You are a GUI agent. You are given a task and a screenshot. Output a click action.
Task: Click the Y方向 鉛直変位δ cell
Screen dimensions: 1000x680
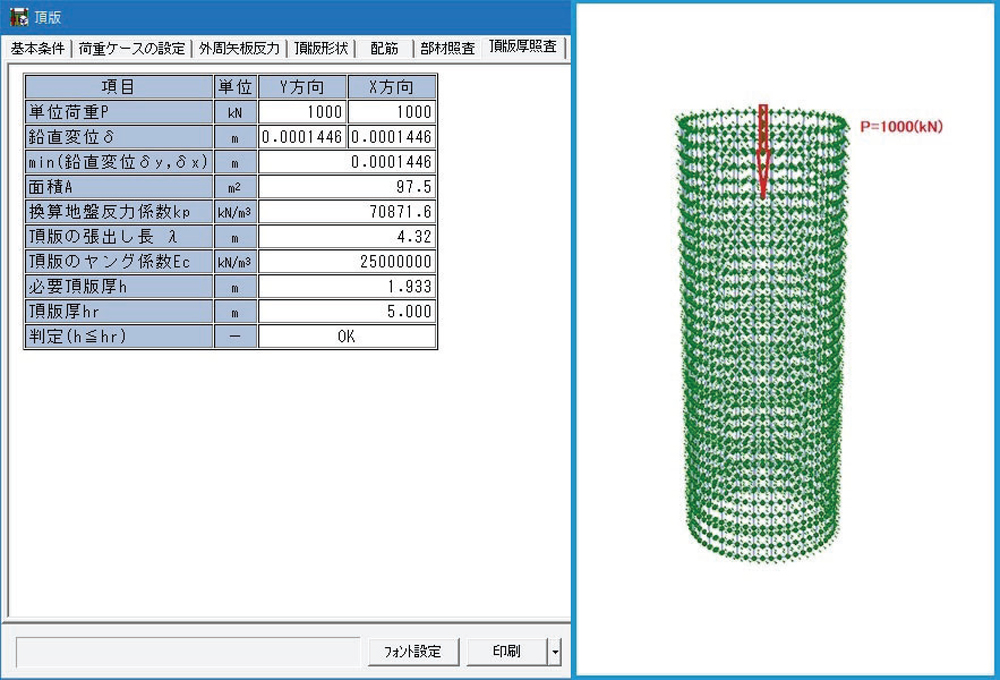coord(302,137)
